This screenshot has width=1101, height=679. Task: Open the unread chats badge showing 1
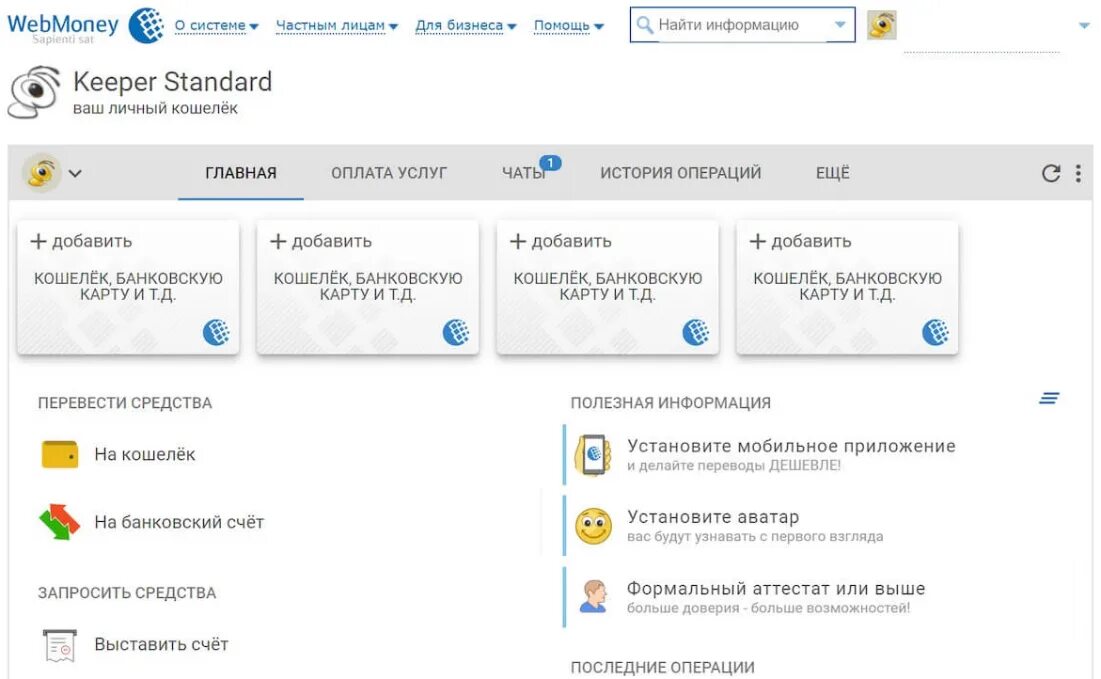click(550, 163)
